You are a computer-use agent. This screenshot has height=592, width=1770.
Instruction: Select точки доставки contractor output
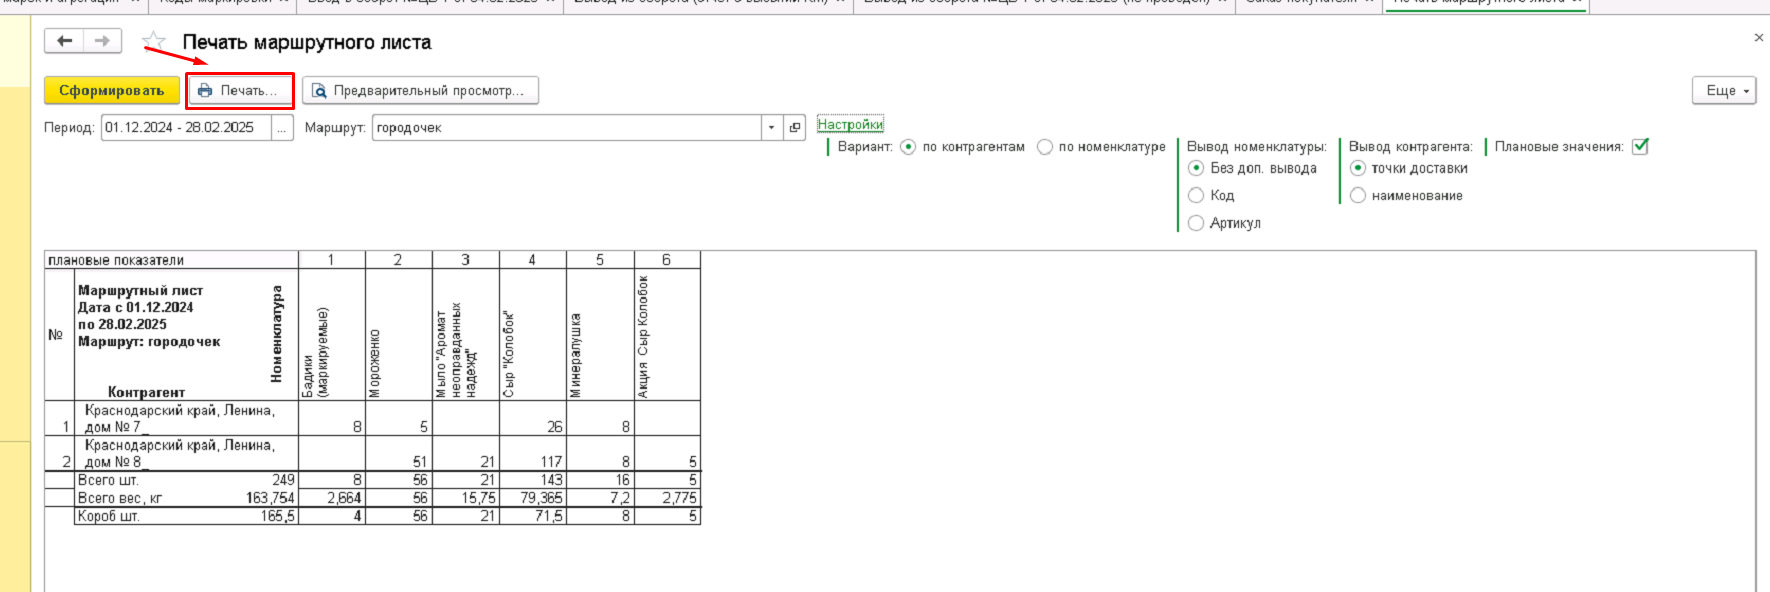tap(1409, 168)
